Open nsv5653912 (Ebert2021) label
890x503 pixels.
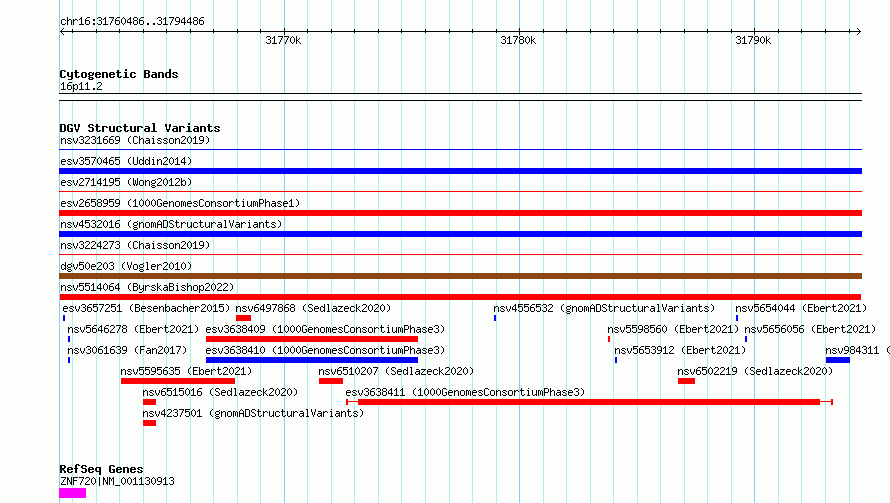(x=680, y=350)
